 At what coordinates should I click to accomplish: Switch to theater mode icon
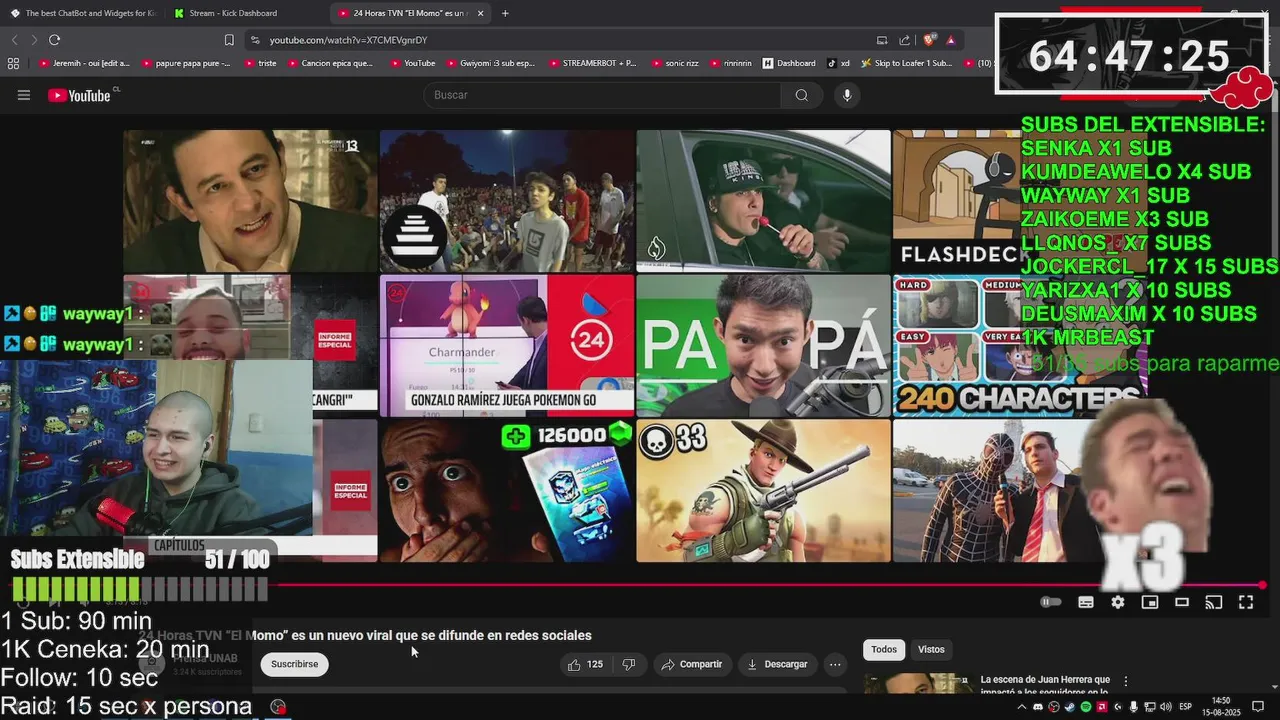point(1182,602)
